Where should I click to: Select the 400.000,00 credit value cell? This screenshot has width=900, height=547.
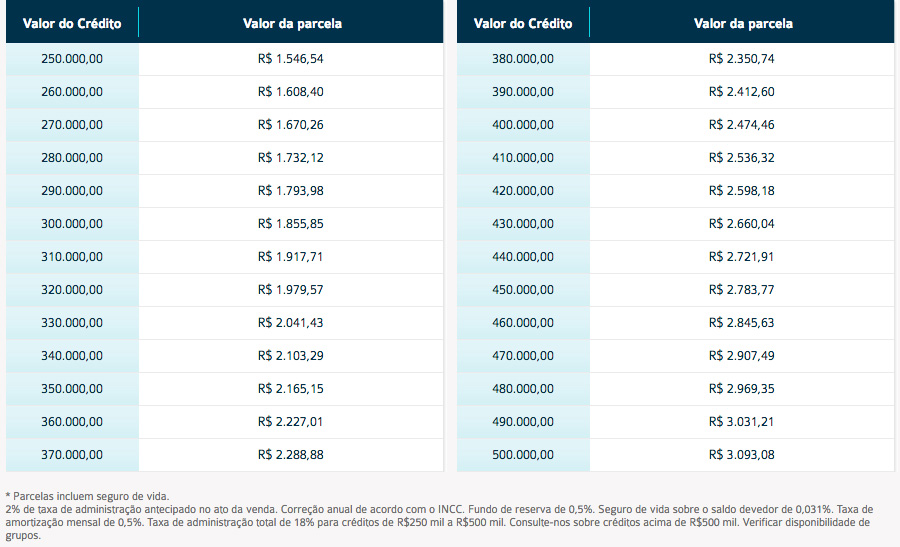point(523,125)
